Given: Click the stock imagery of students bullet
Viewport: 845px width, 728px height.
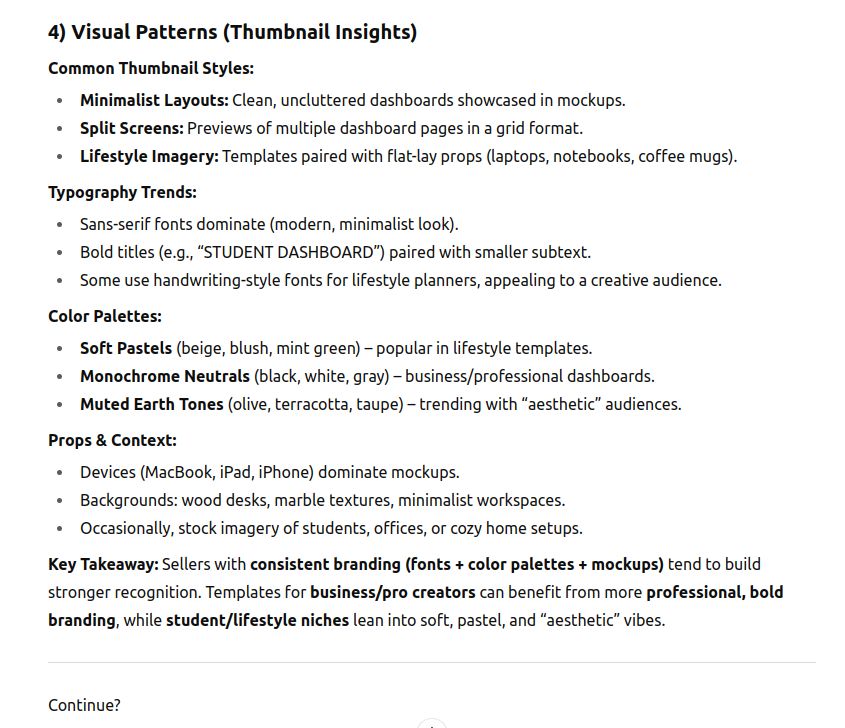Looking at the screenshot, I should pyautogui.click(x=331, y=529).
